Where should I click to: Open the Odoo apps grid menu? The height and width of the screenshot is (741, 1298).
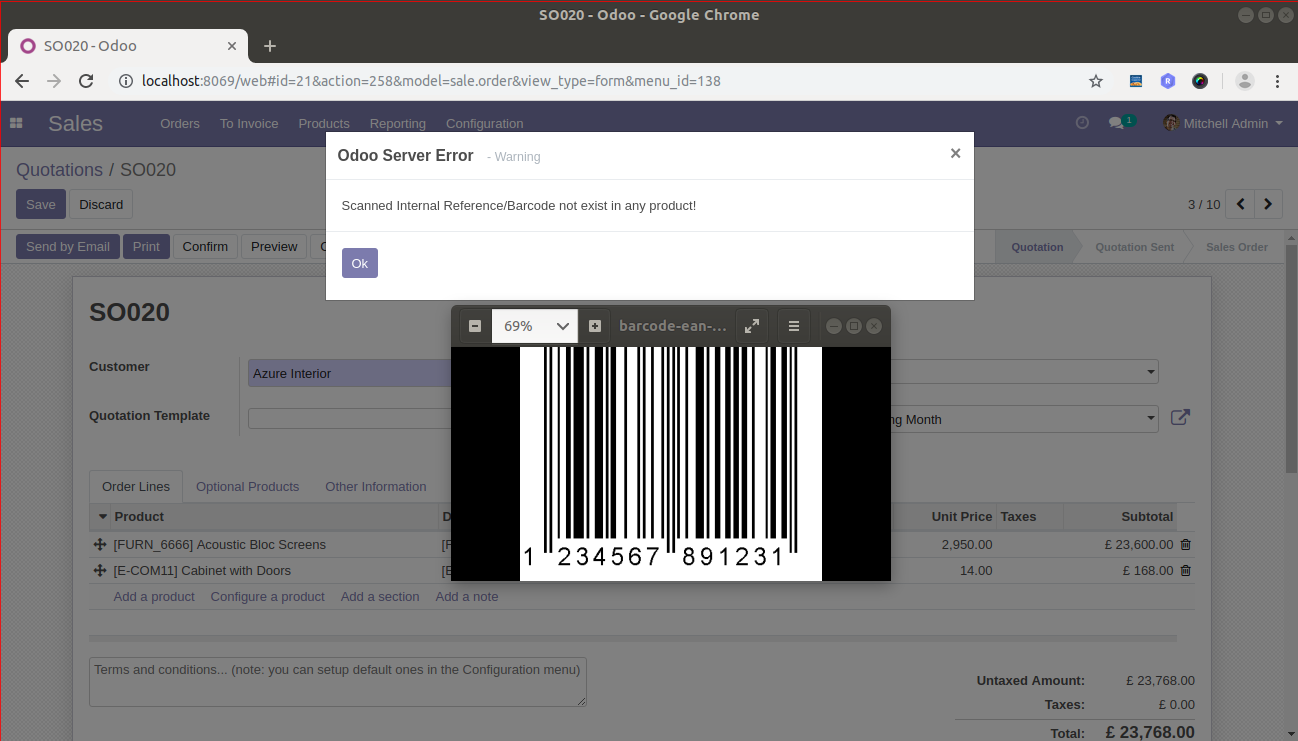point(16,123)
